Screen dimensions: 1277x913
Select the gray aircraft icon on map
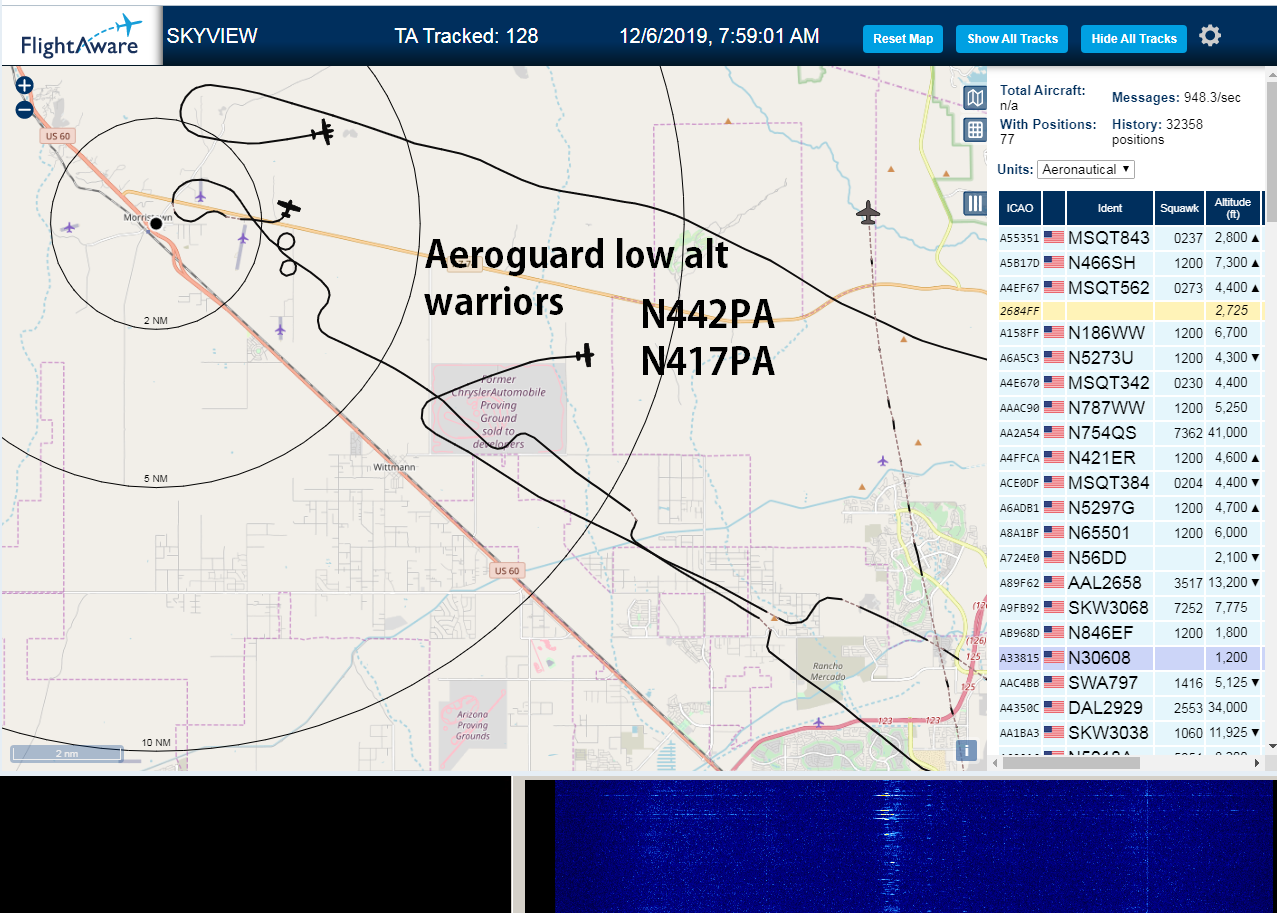[x=868, y=213]
